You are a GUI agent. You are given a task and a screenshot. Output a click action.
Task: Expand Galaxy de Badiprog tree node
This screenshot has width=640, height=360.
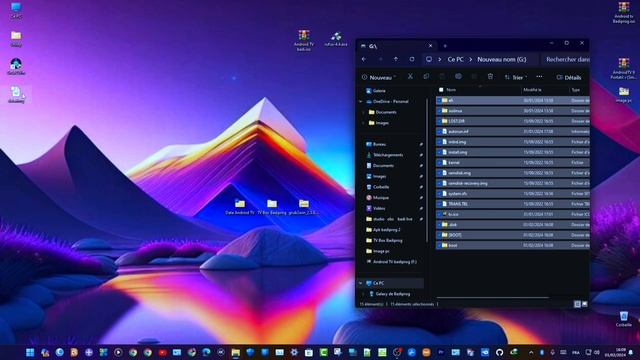click(363, 293)
